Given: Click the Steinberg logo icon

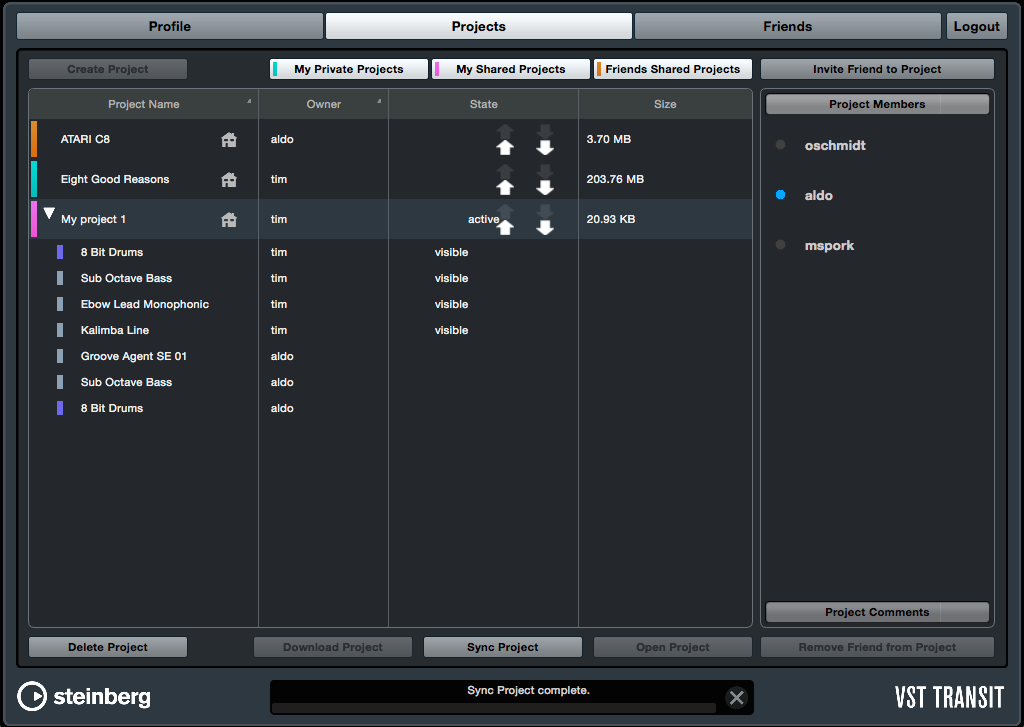Looking at the screenshot, I should coord(33,696).
